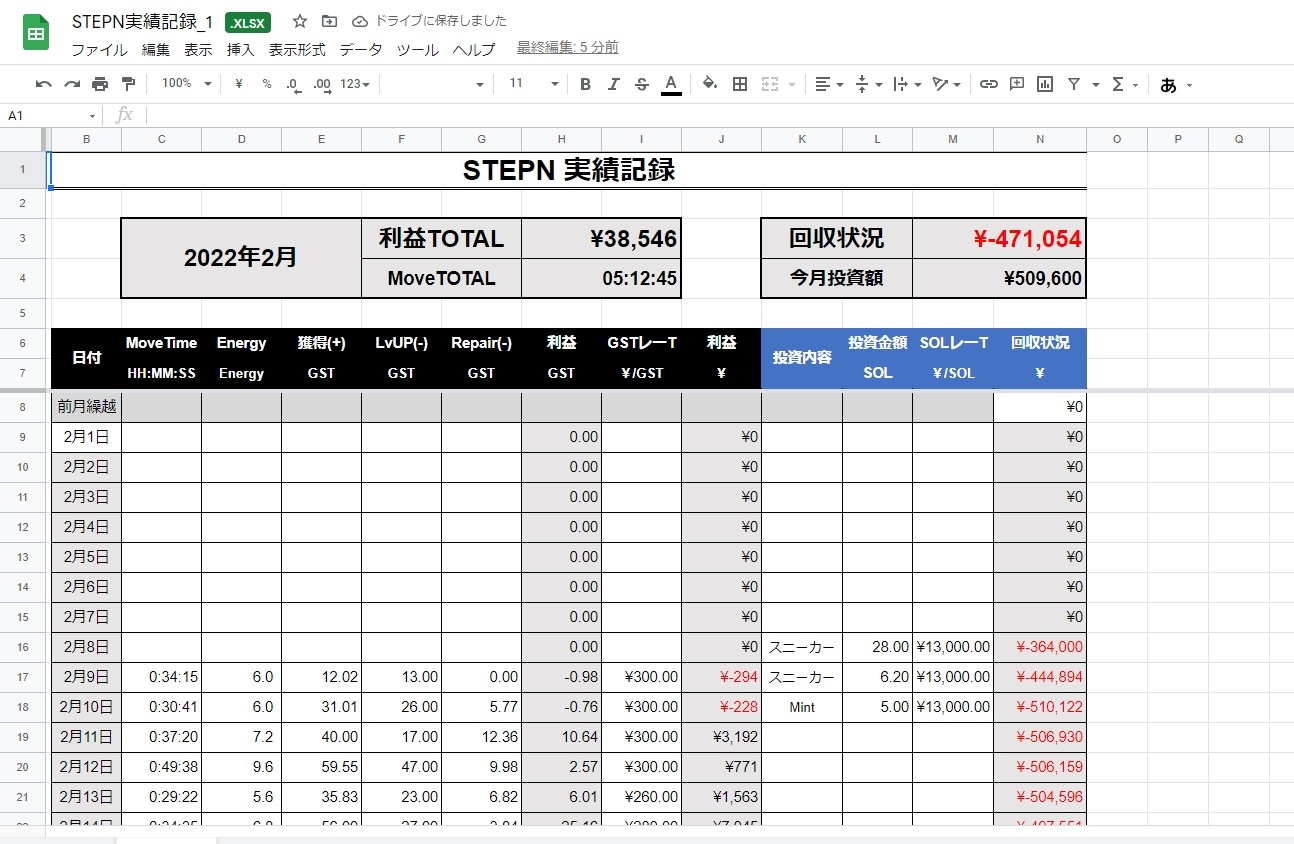Toggle italic formatting

pos(613,84)
